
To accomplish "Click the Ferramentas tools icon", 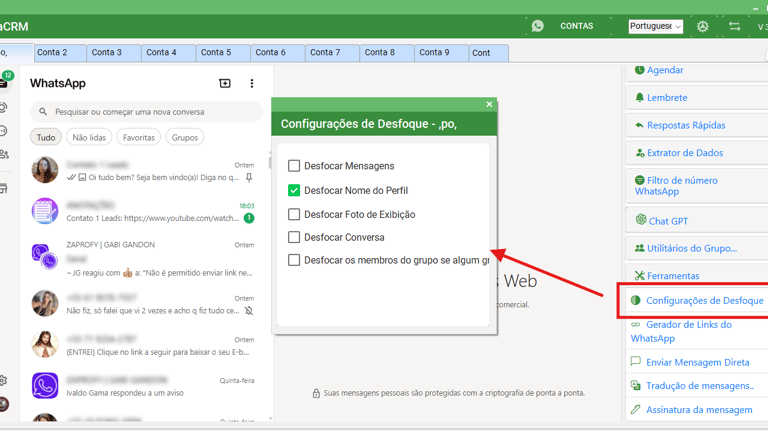I will [639, 276].
